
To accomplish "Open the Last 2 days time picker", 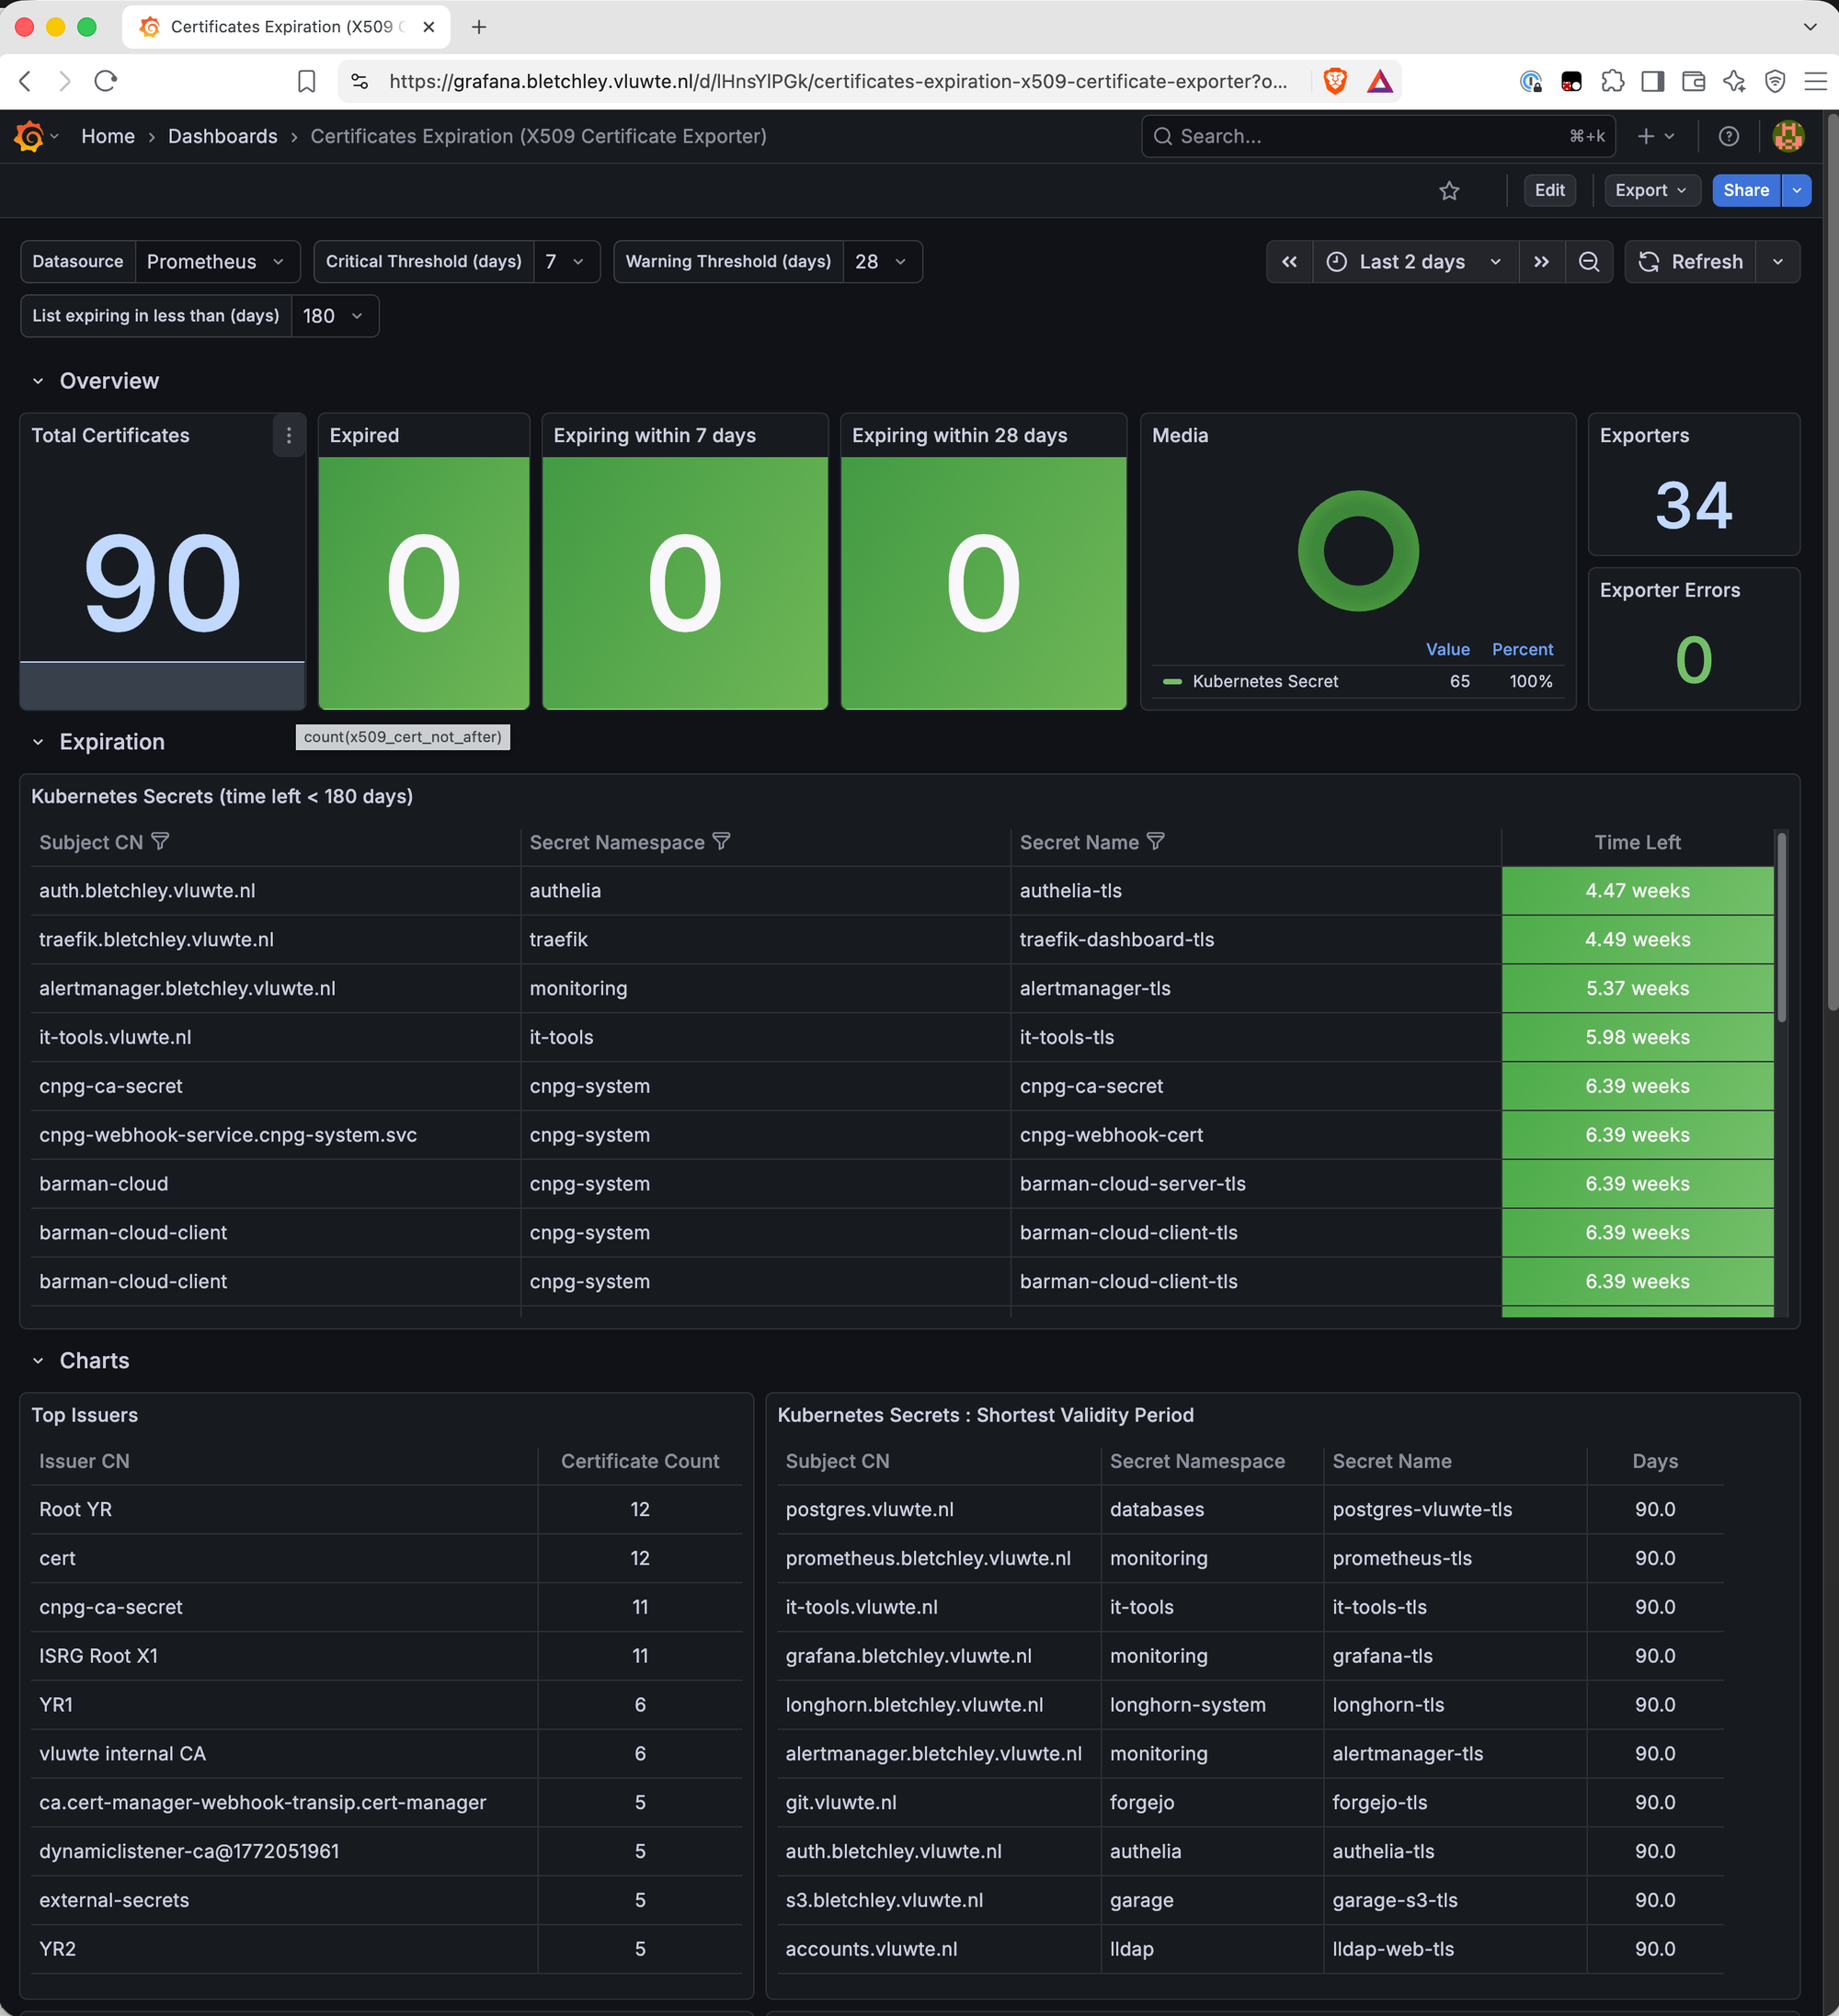I will pyautogui.click(x=1415, y=262).
